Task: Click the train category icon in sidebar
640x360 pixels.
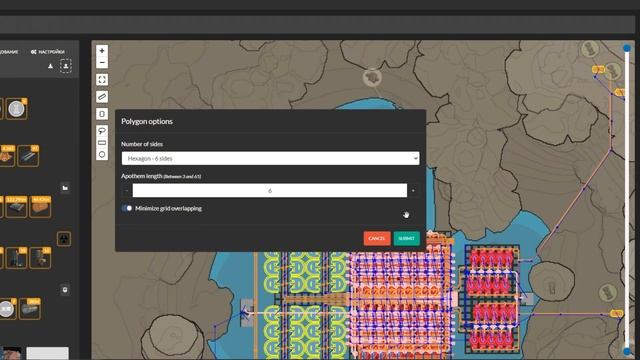Action: click(x=65, y=290)
